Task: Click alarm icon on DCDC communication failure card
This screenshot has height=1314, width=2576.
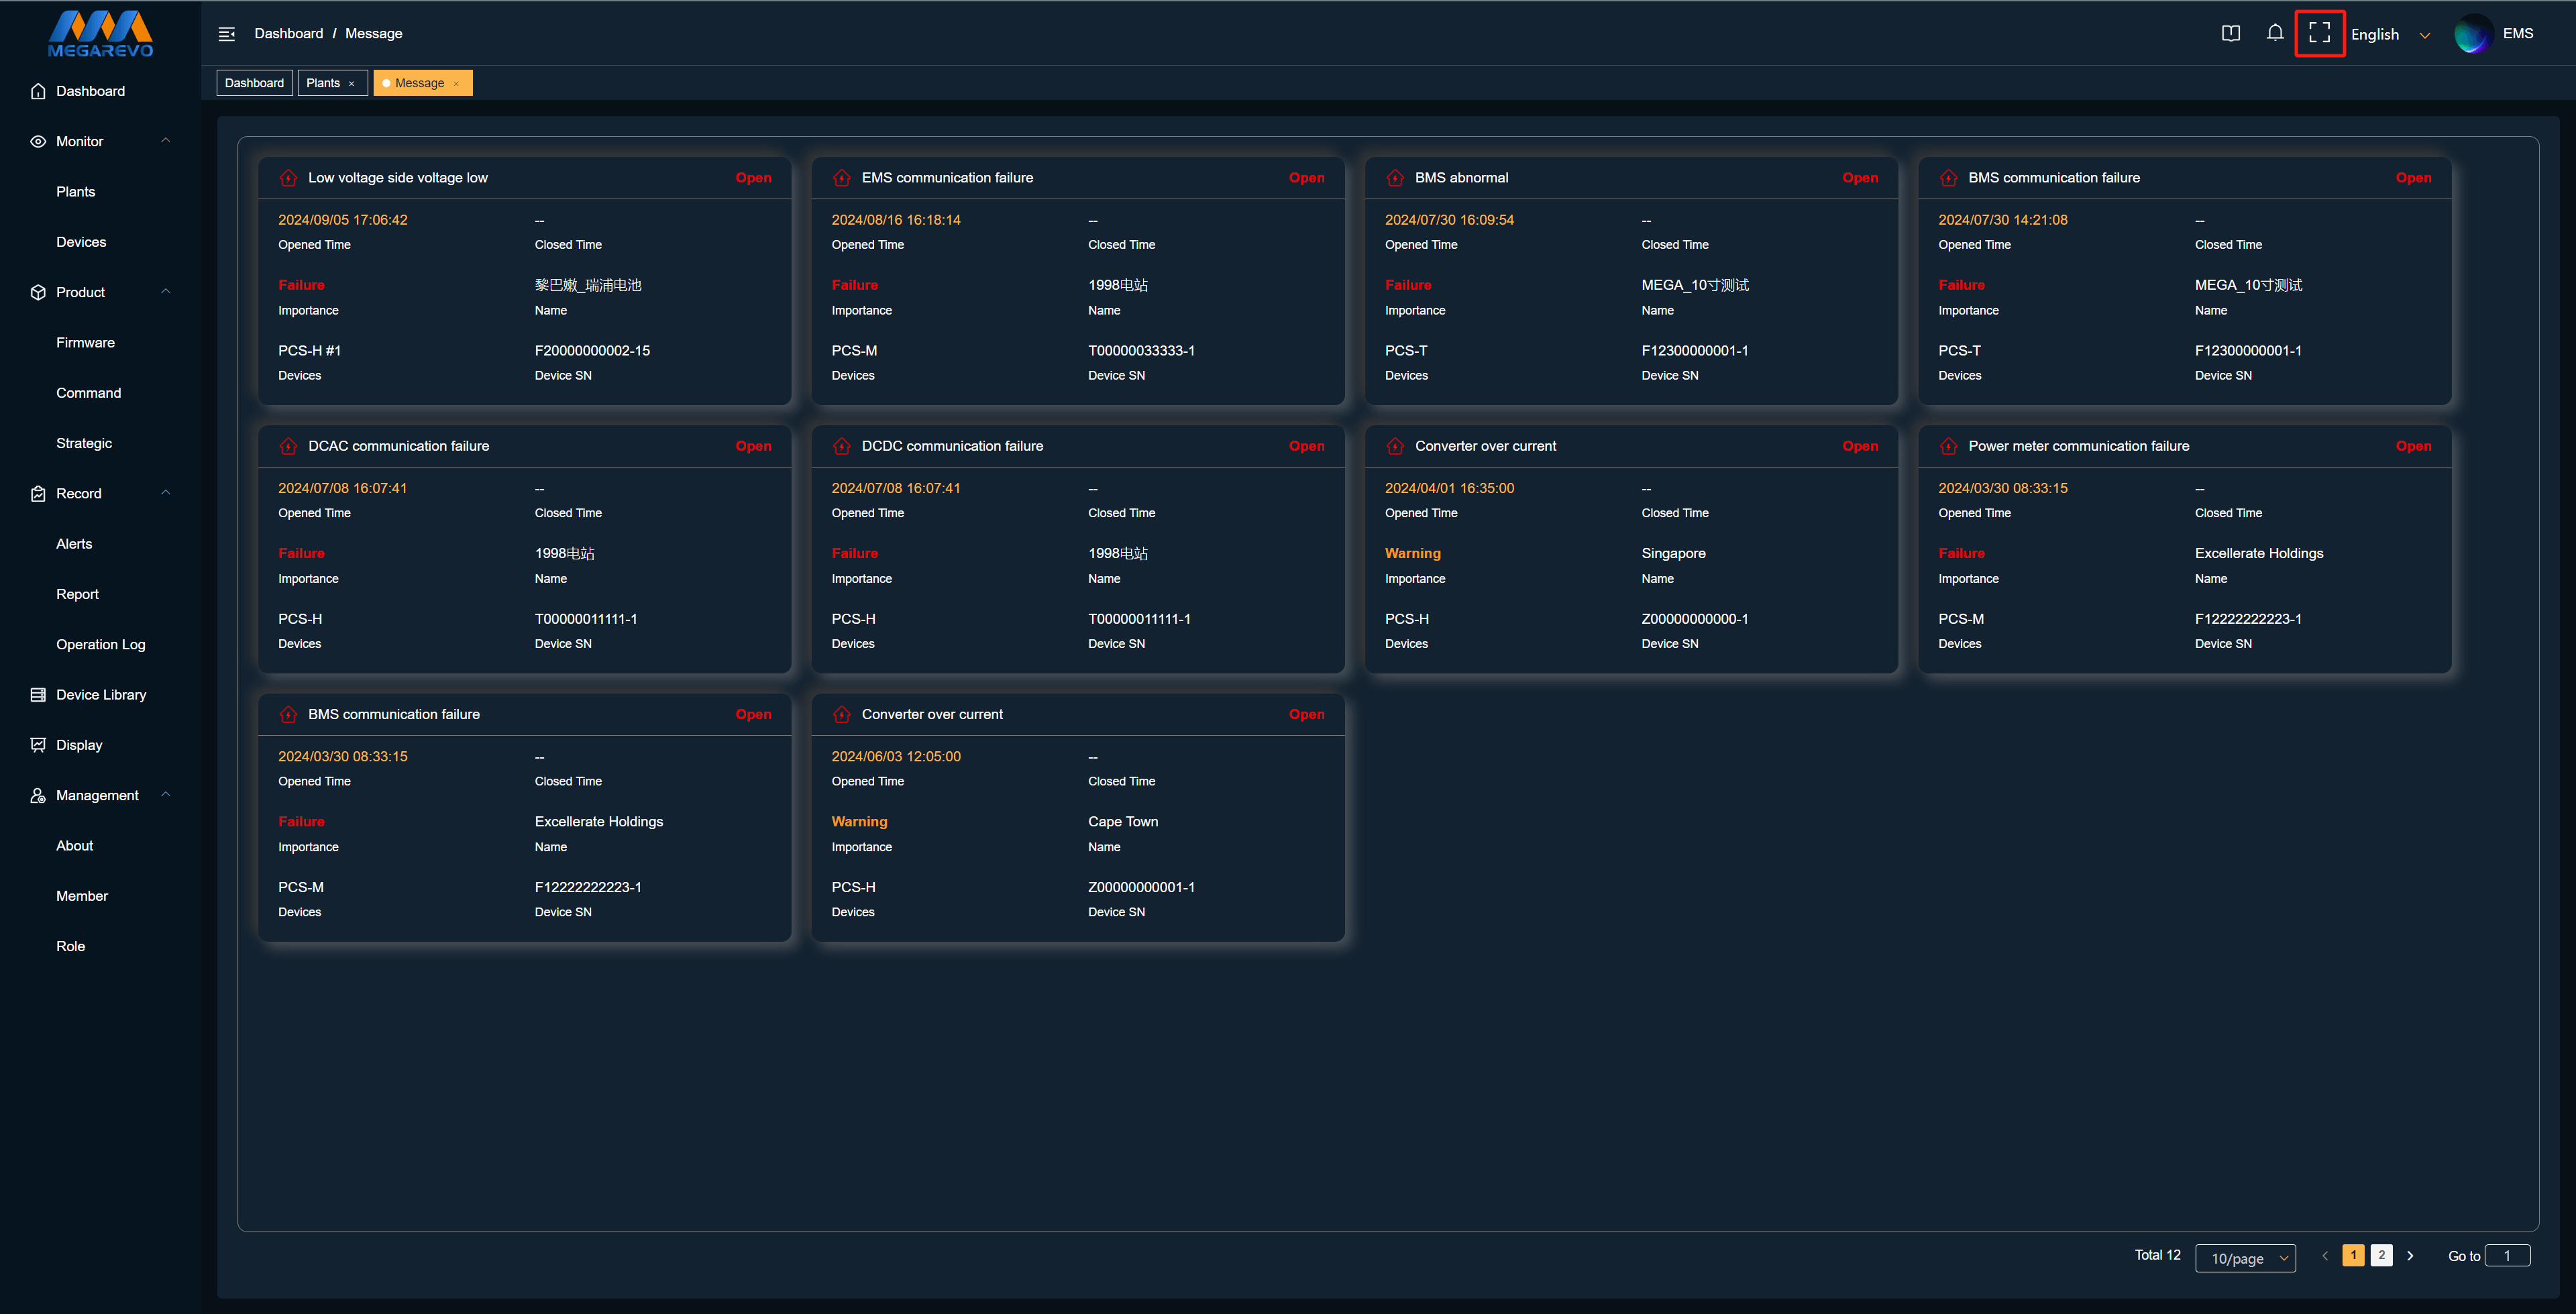Action: point(842,446)
